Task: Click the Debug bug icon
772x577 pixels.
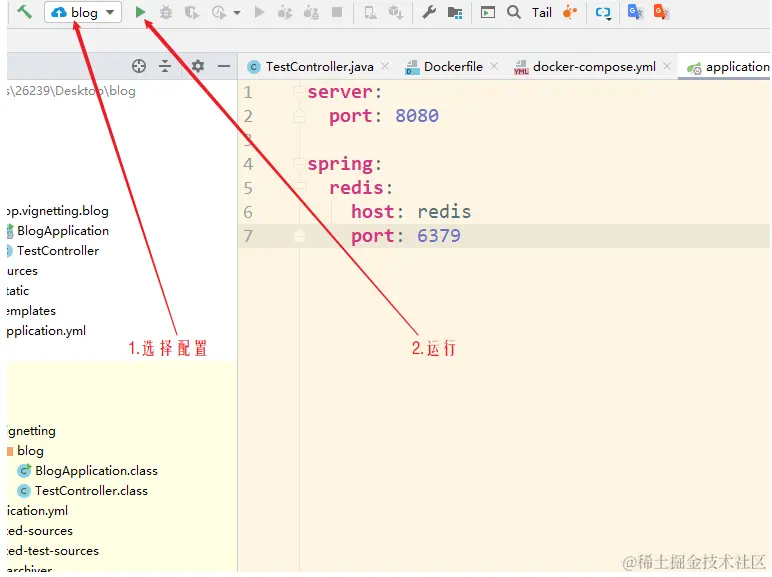Action: coord(166,12)
